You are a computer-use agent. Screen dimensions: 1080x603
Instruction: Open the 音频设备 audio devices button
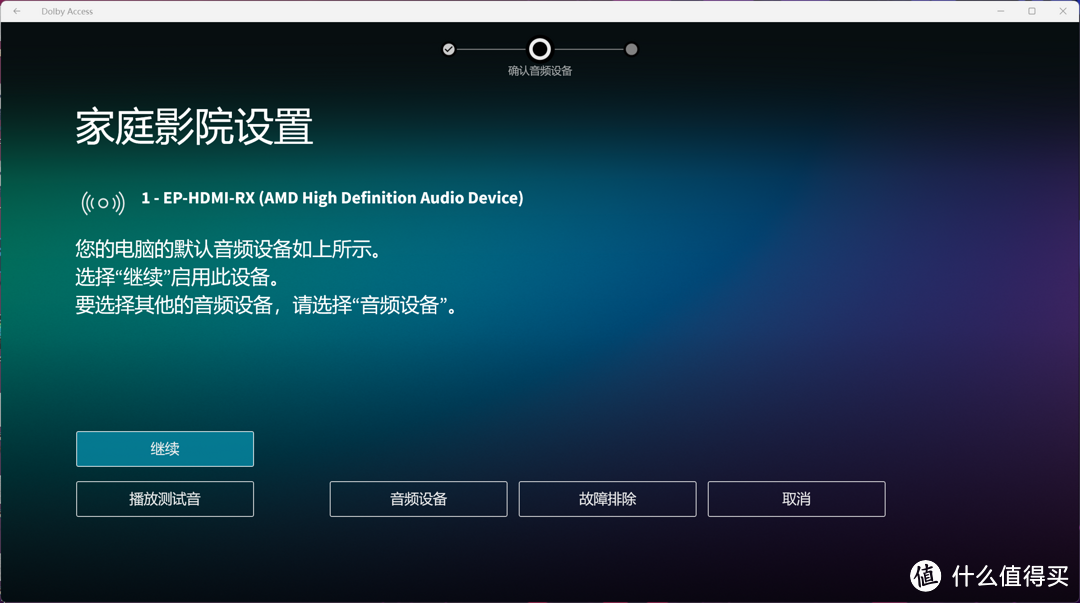point(418,499)
